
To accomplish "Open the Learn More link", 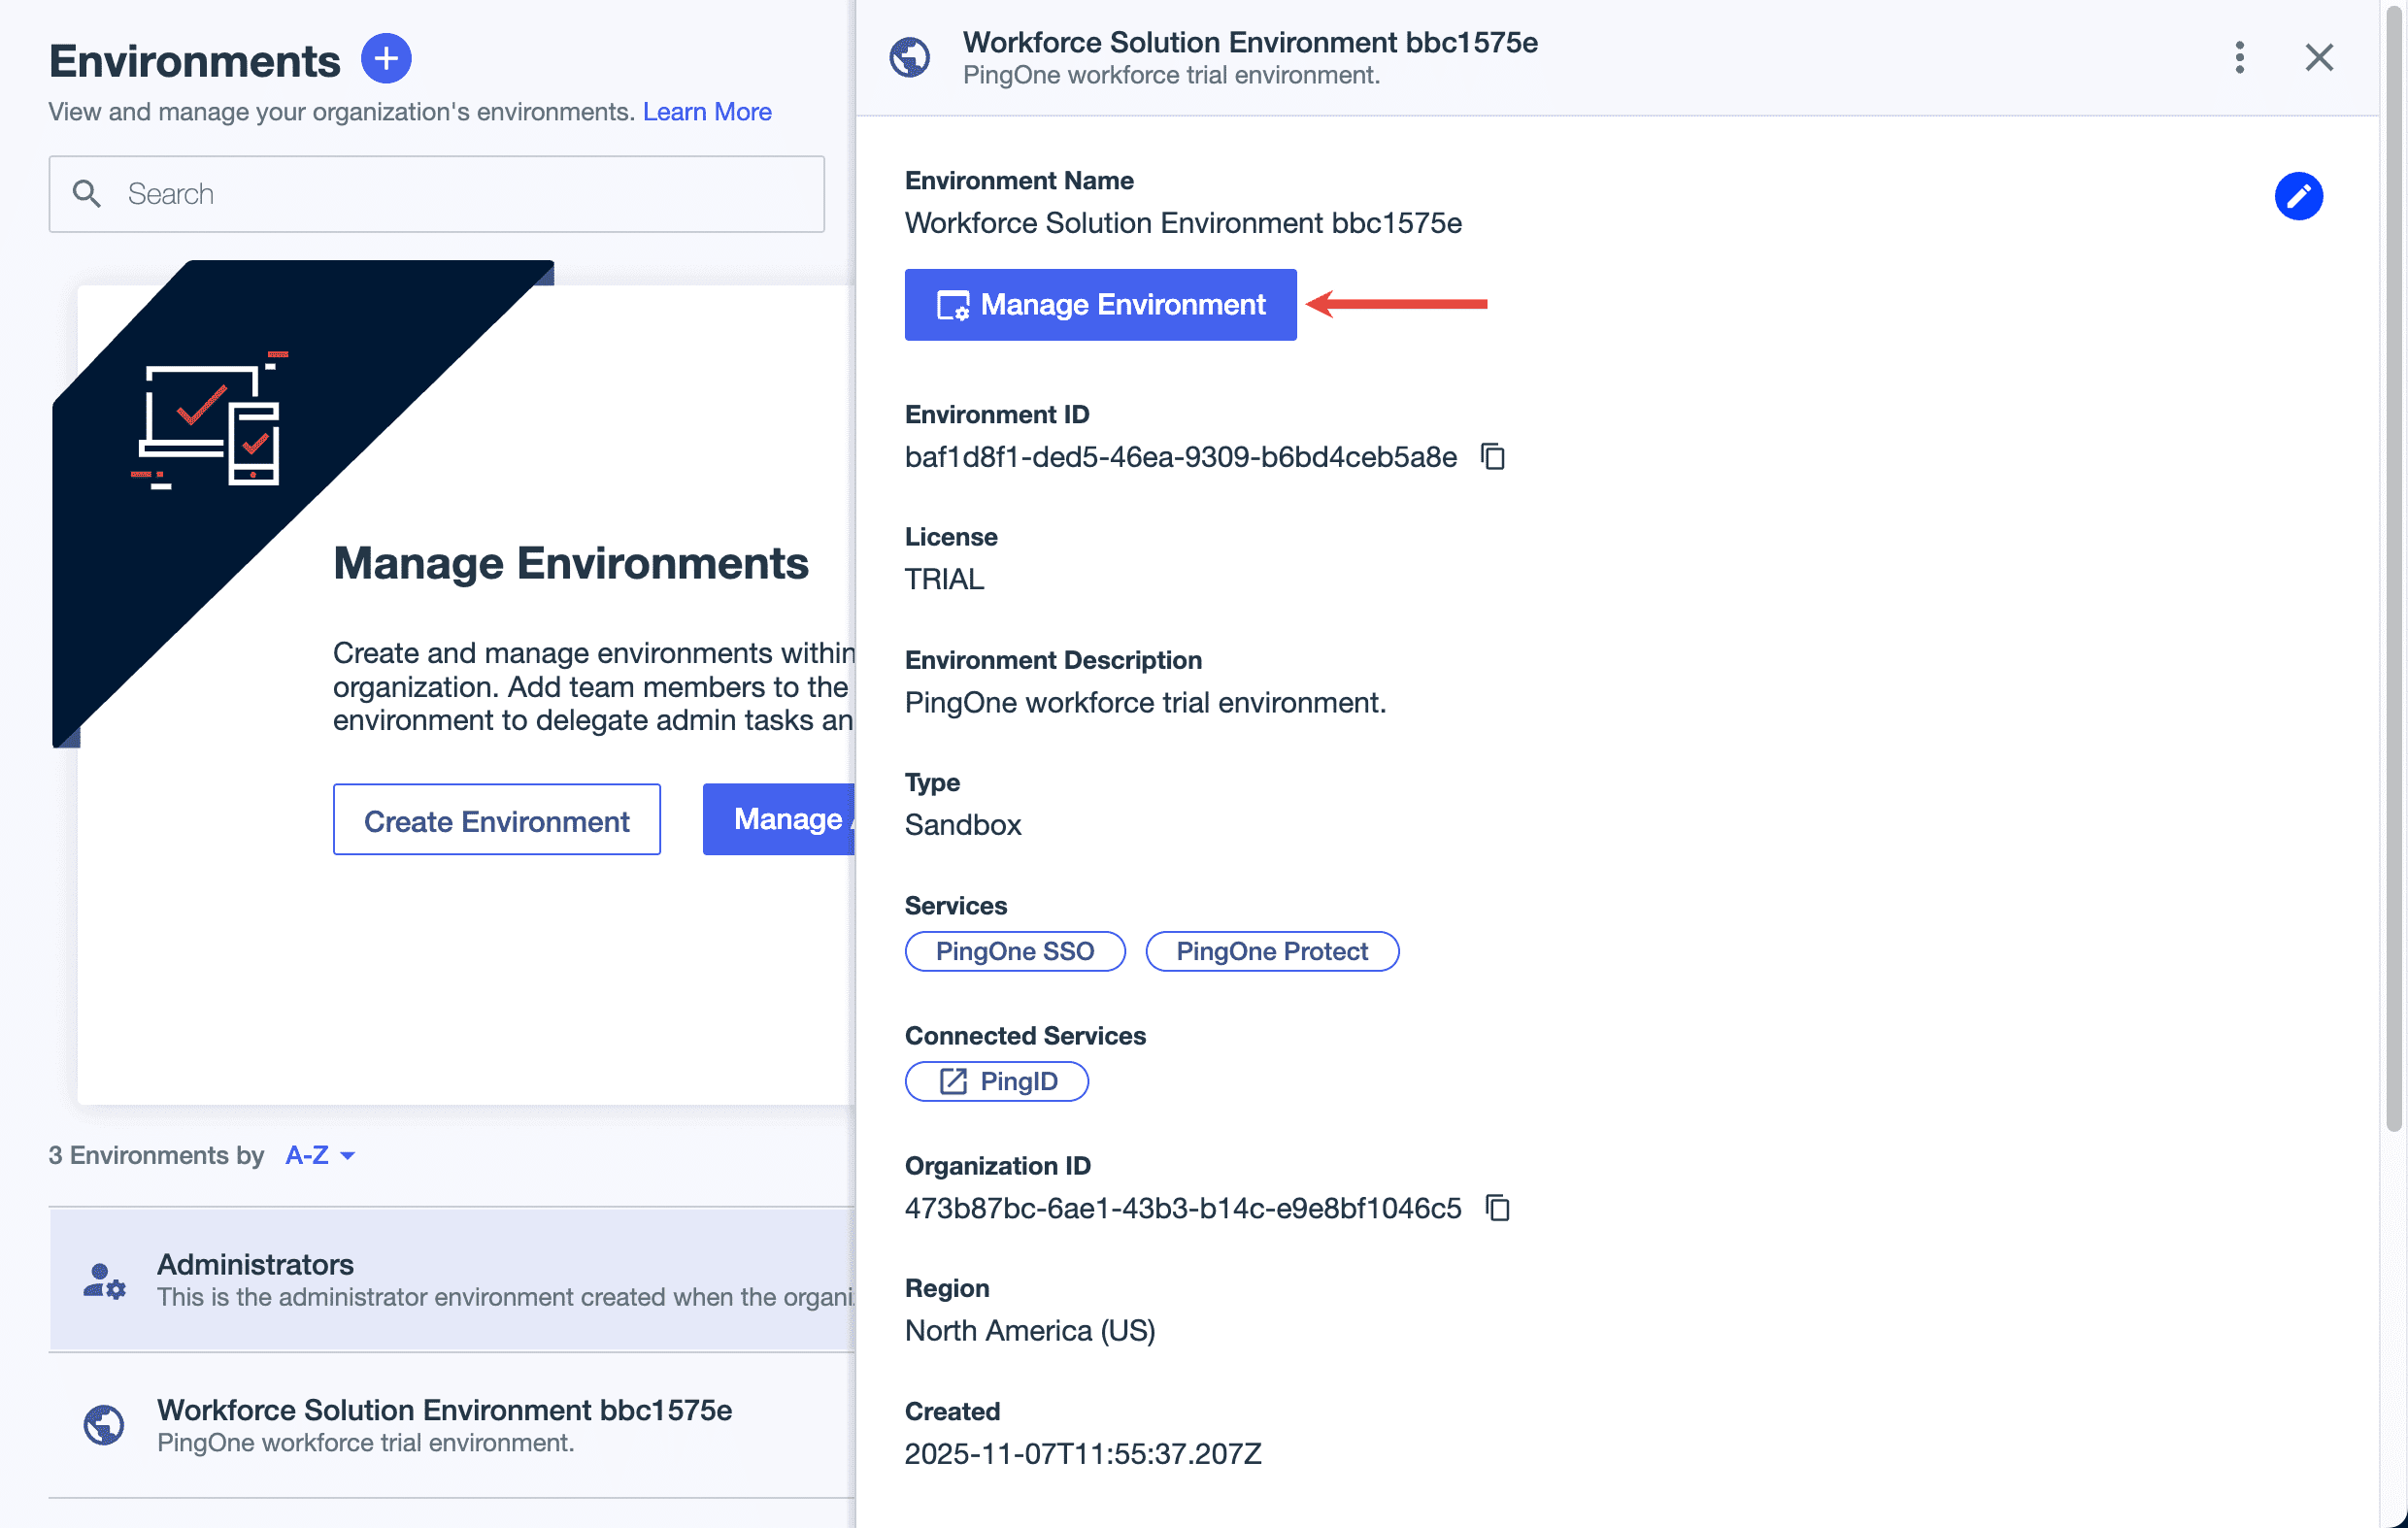I will pos(707,111).
